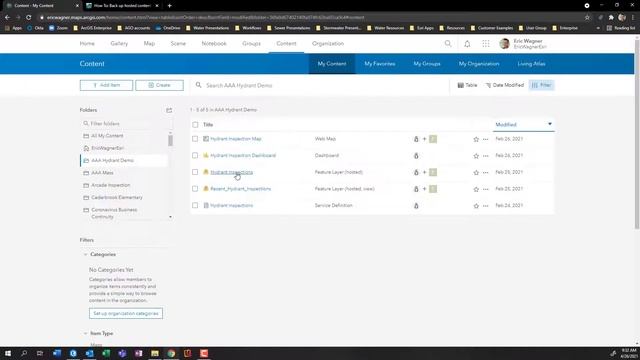Toggle the Filter panel button
This screenshot has height=360, width=640.
pyautogui.click(x=542, y=85)
